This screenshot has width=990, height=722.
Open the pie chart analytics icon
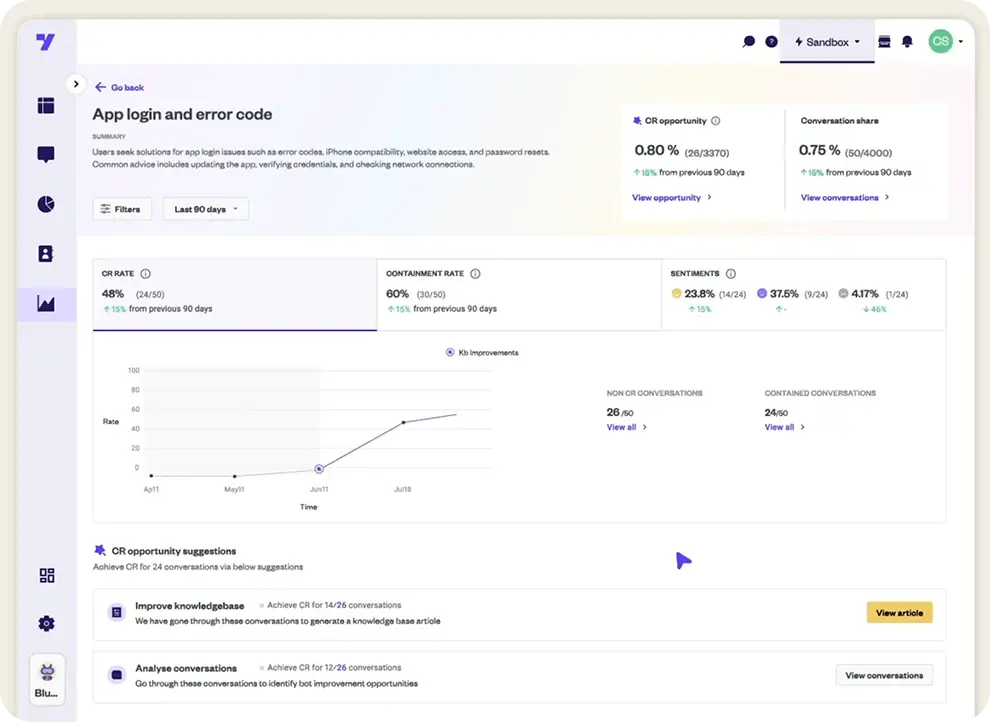click(46, 204)
